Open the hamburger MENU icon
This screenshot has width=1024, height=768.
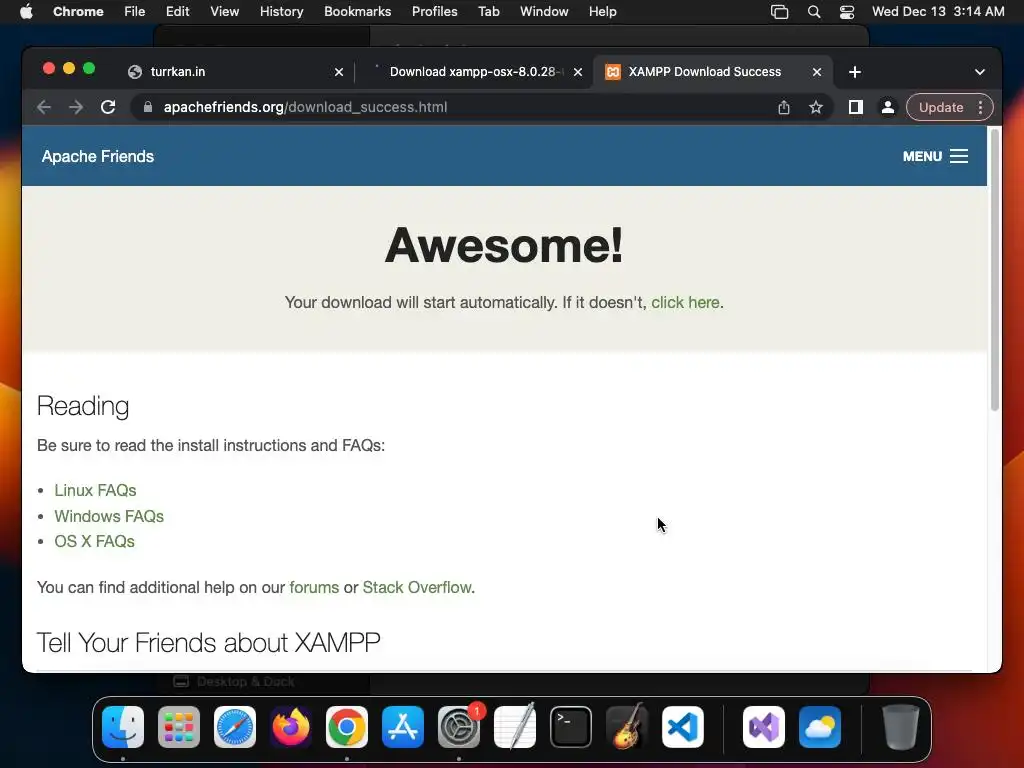[959, 156]
